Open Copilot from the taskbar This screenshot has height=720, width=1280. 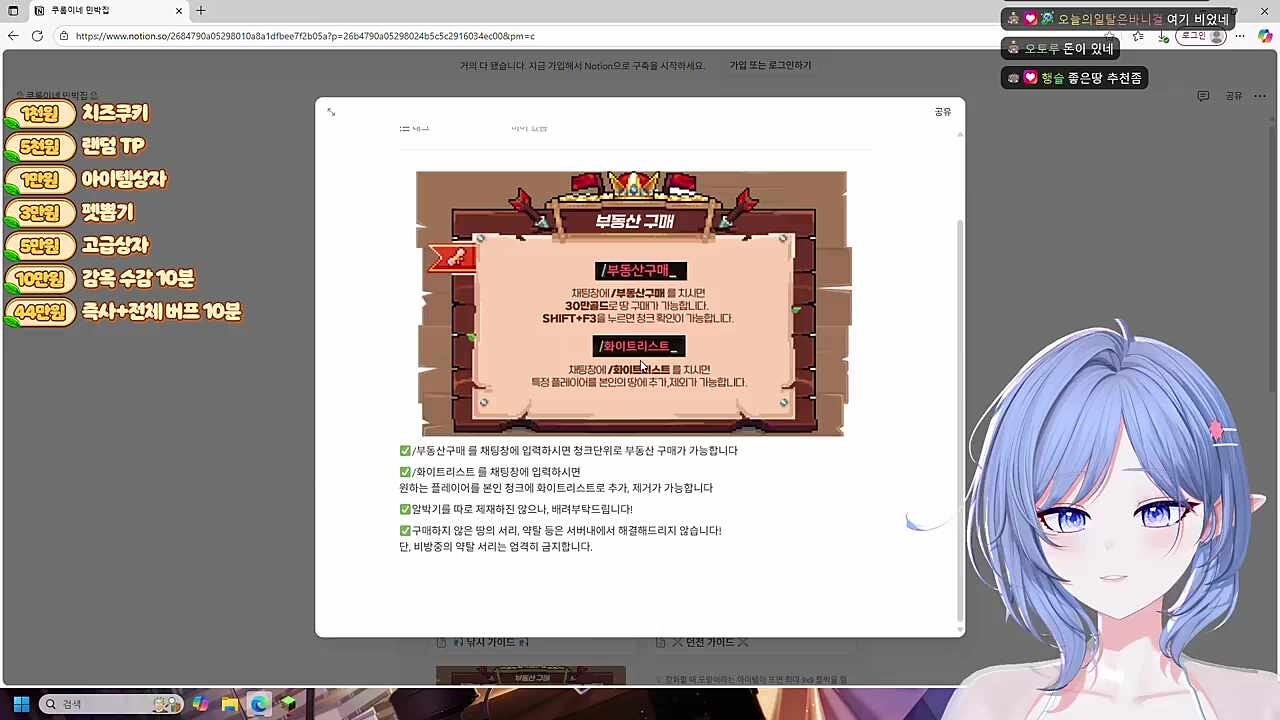201,704
